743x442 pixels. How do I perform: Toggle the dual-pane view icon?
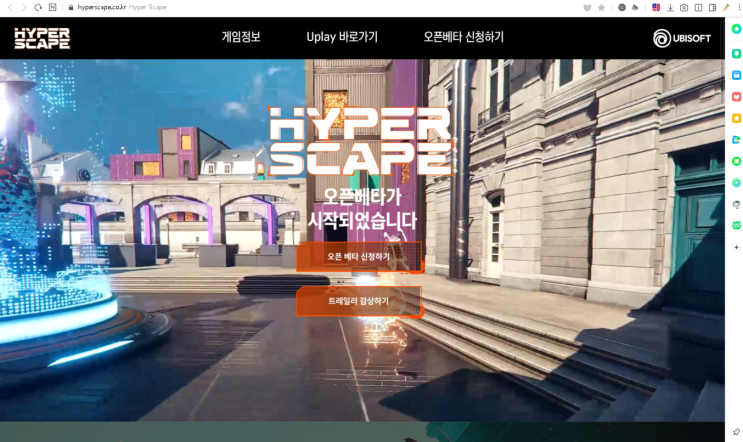click(x=698, y=7)
